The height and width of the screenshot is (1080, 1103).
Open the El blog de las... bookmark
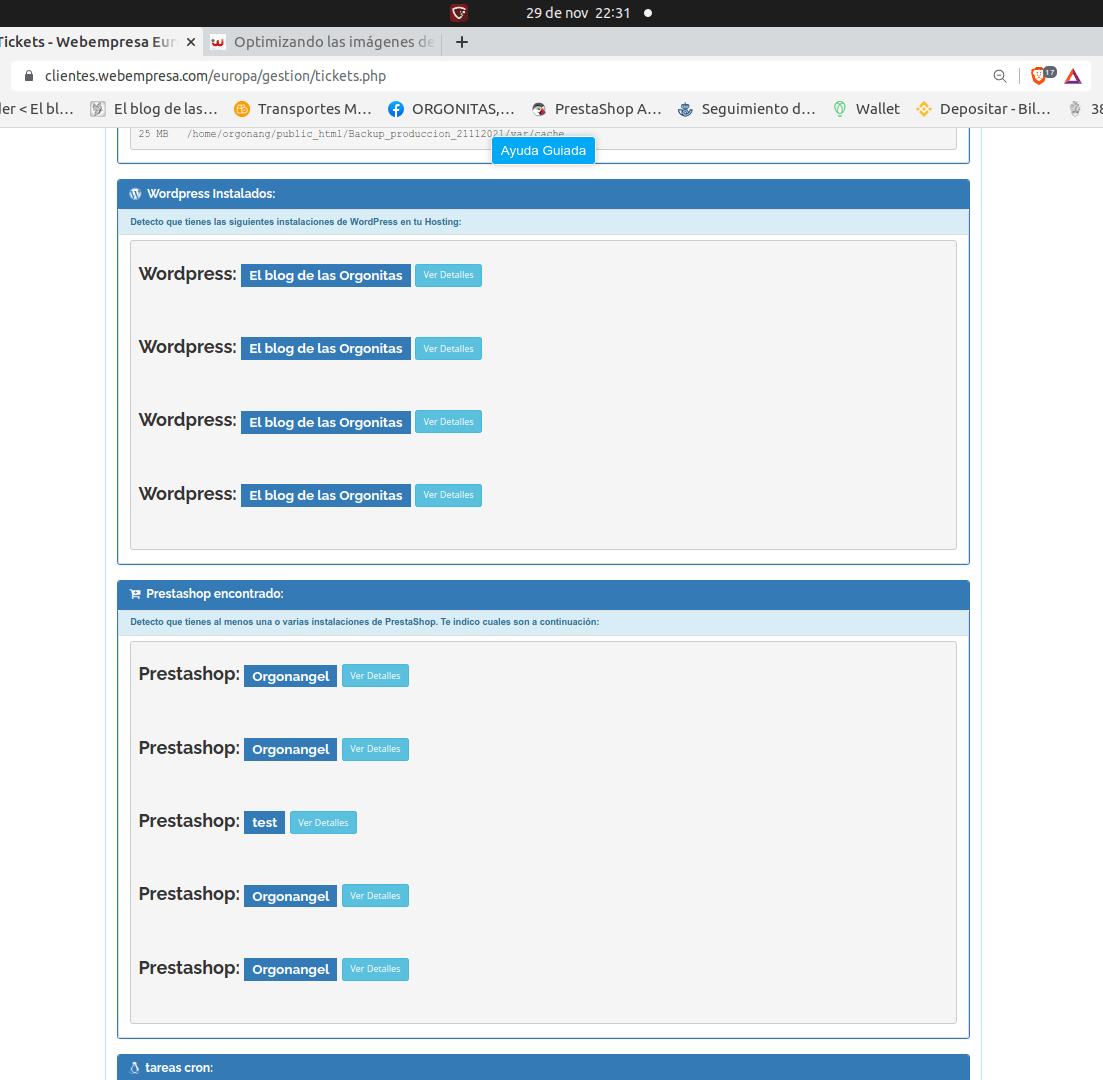(x=154, y=109)
